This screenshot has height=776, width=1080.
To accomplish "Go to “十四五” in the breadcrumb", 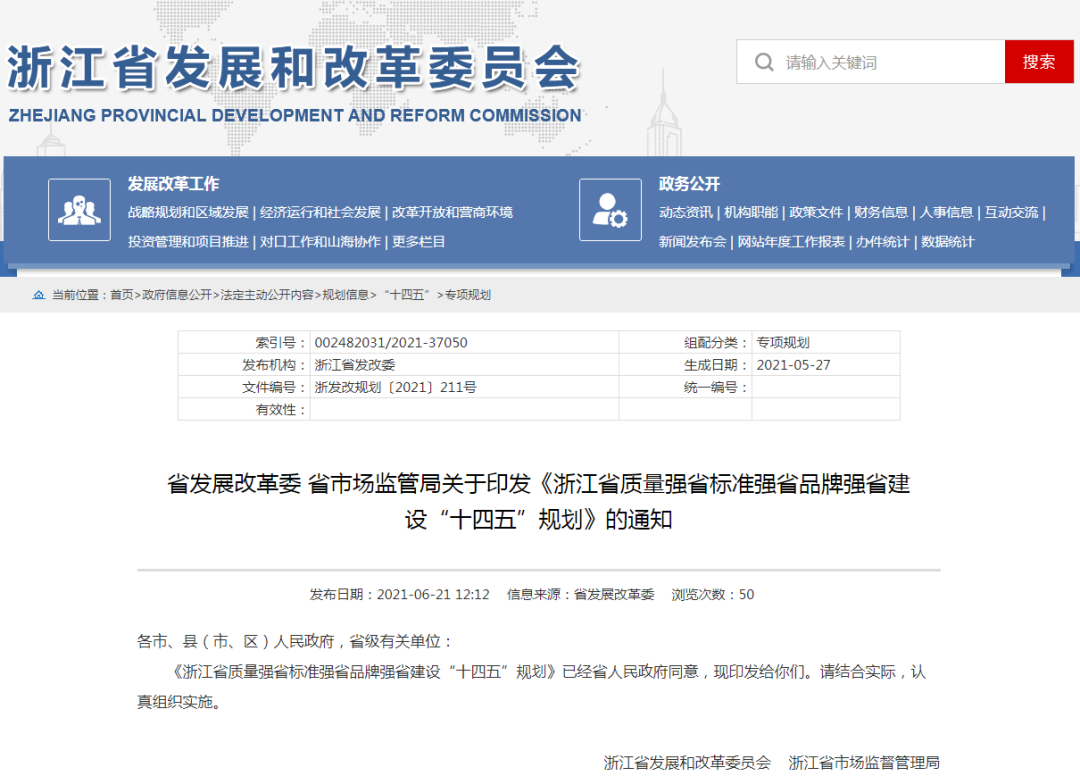I will (x=406, y=295).
